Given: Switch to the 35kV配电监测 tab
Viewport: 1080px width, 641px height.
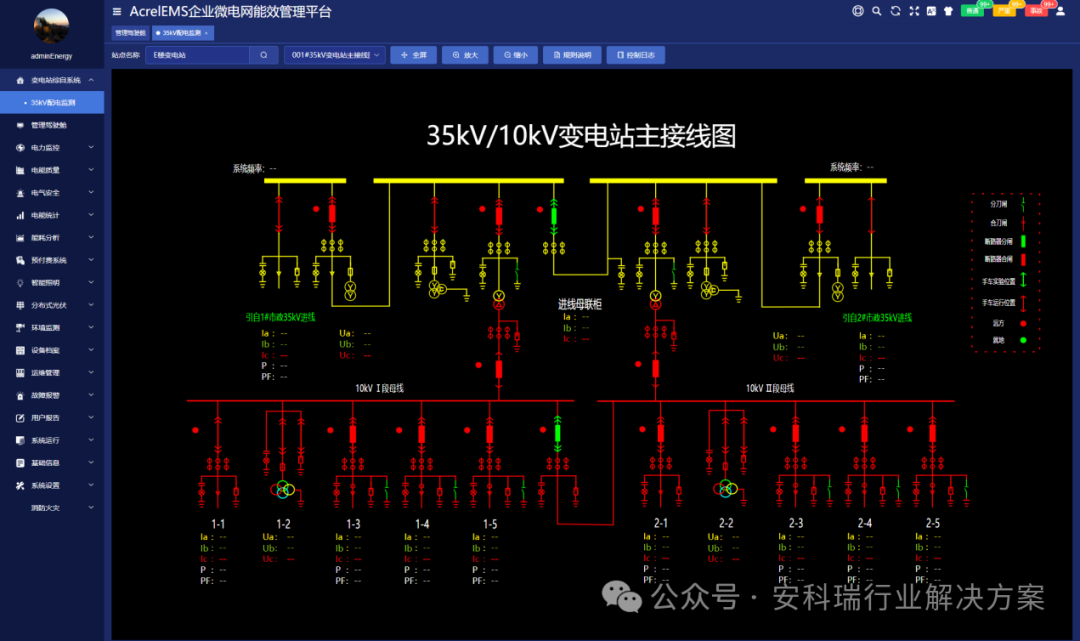Looking at the screenshot, I should [182, 33].
